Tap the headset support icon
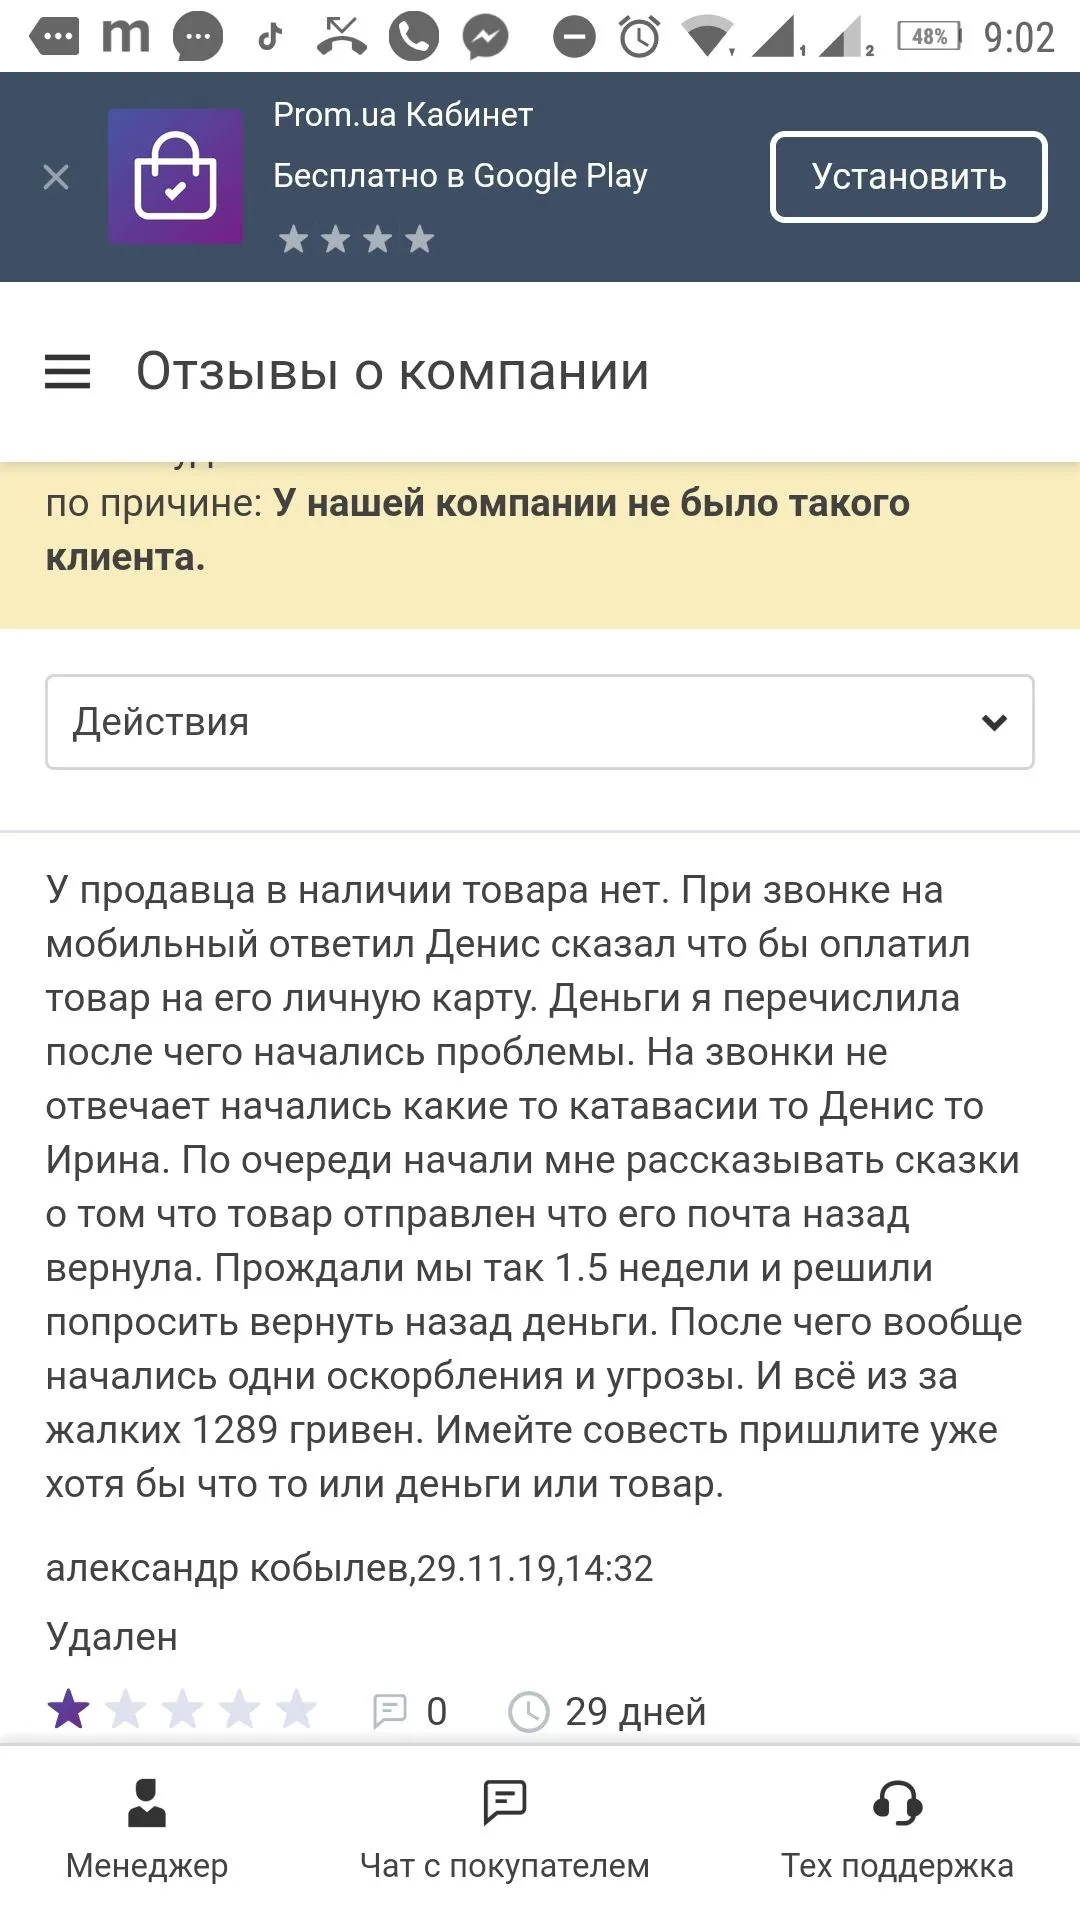Viewport: 1080px width, 1920px height. (x=897, y=1803)
